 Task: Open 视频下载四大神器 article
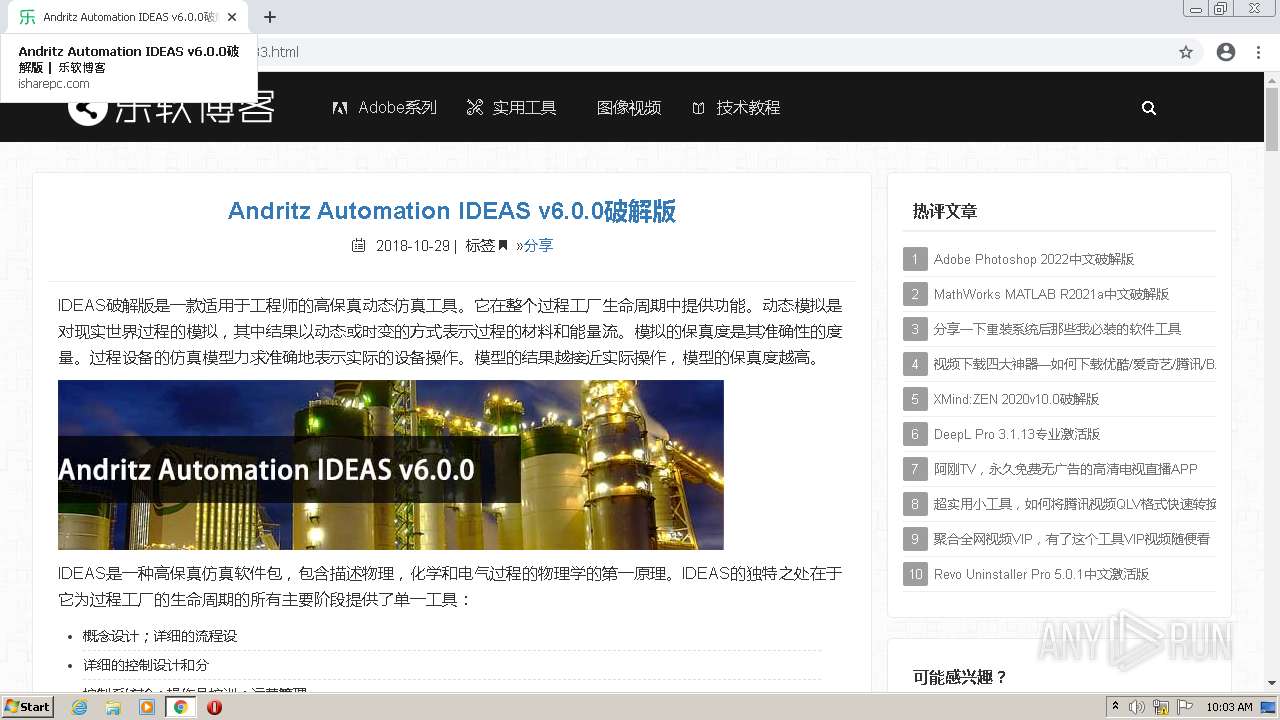1075,364
